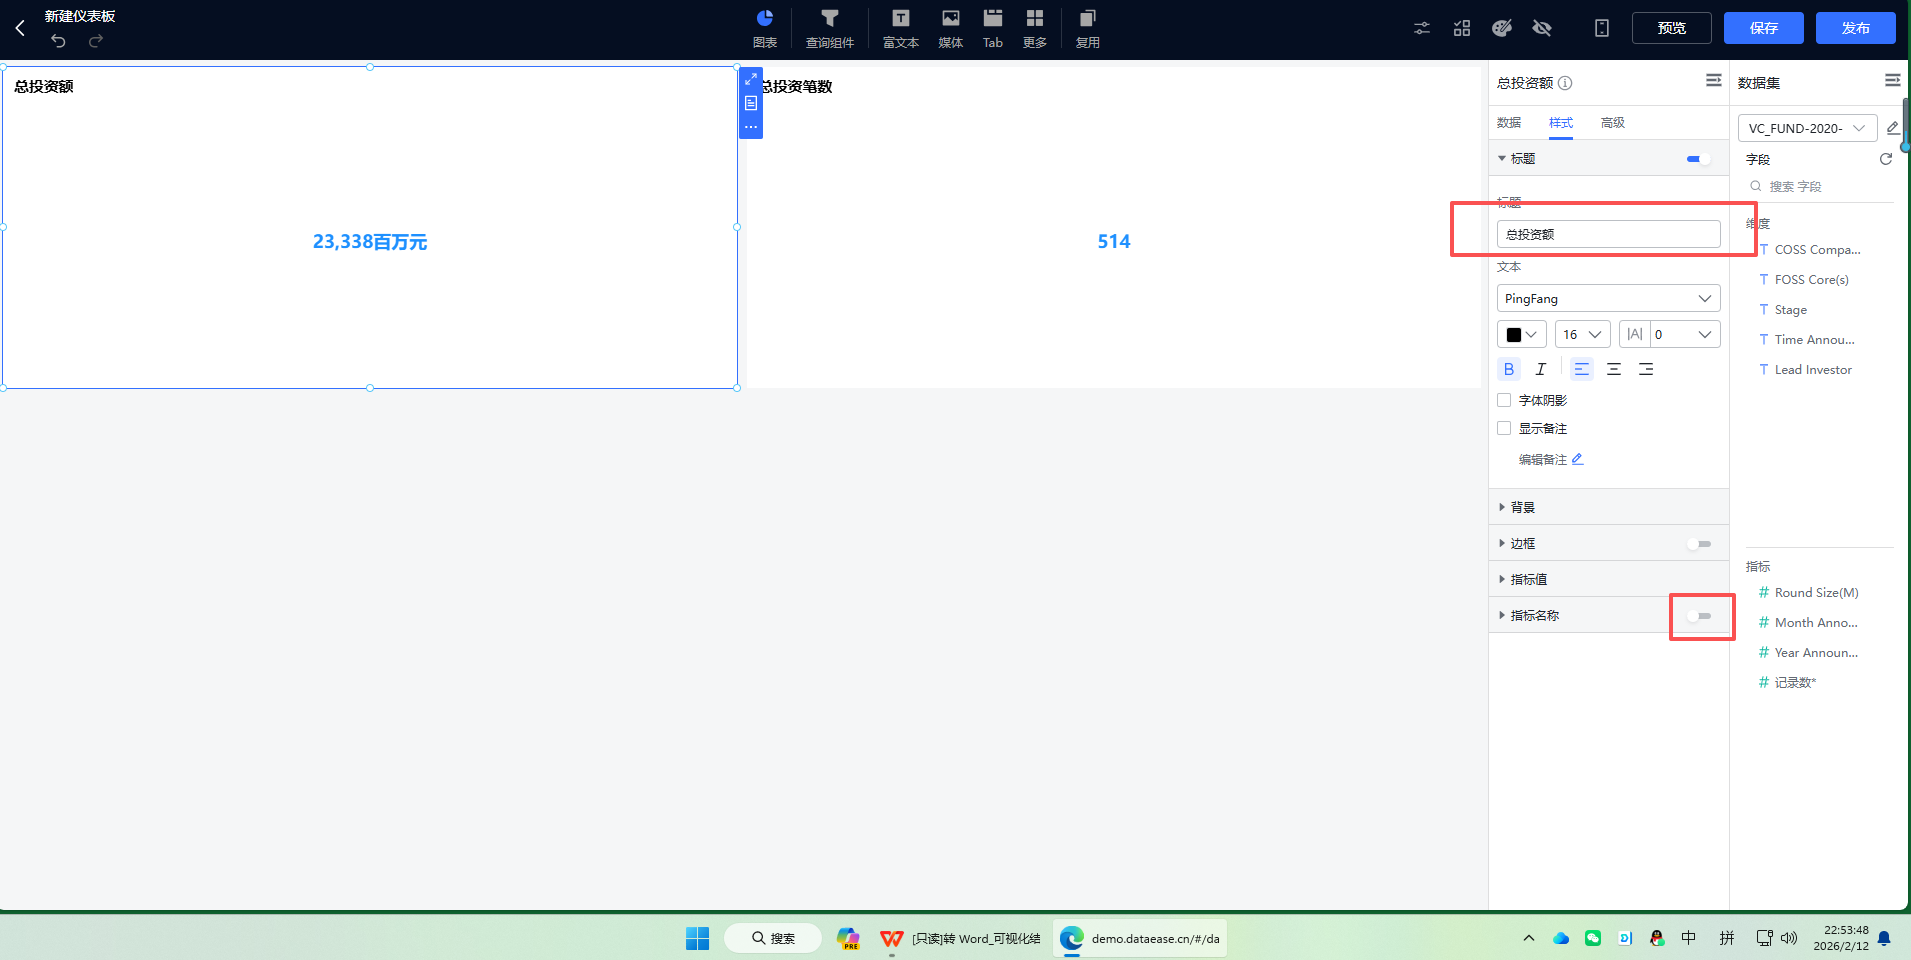
Task: Toggle the 边框 switch on
Action: tap(1698, 544)
